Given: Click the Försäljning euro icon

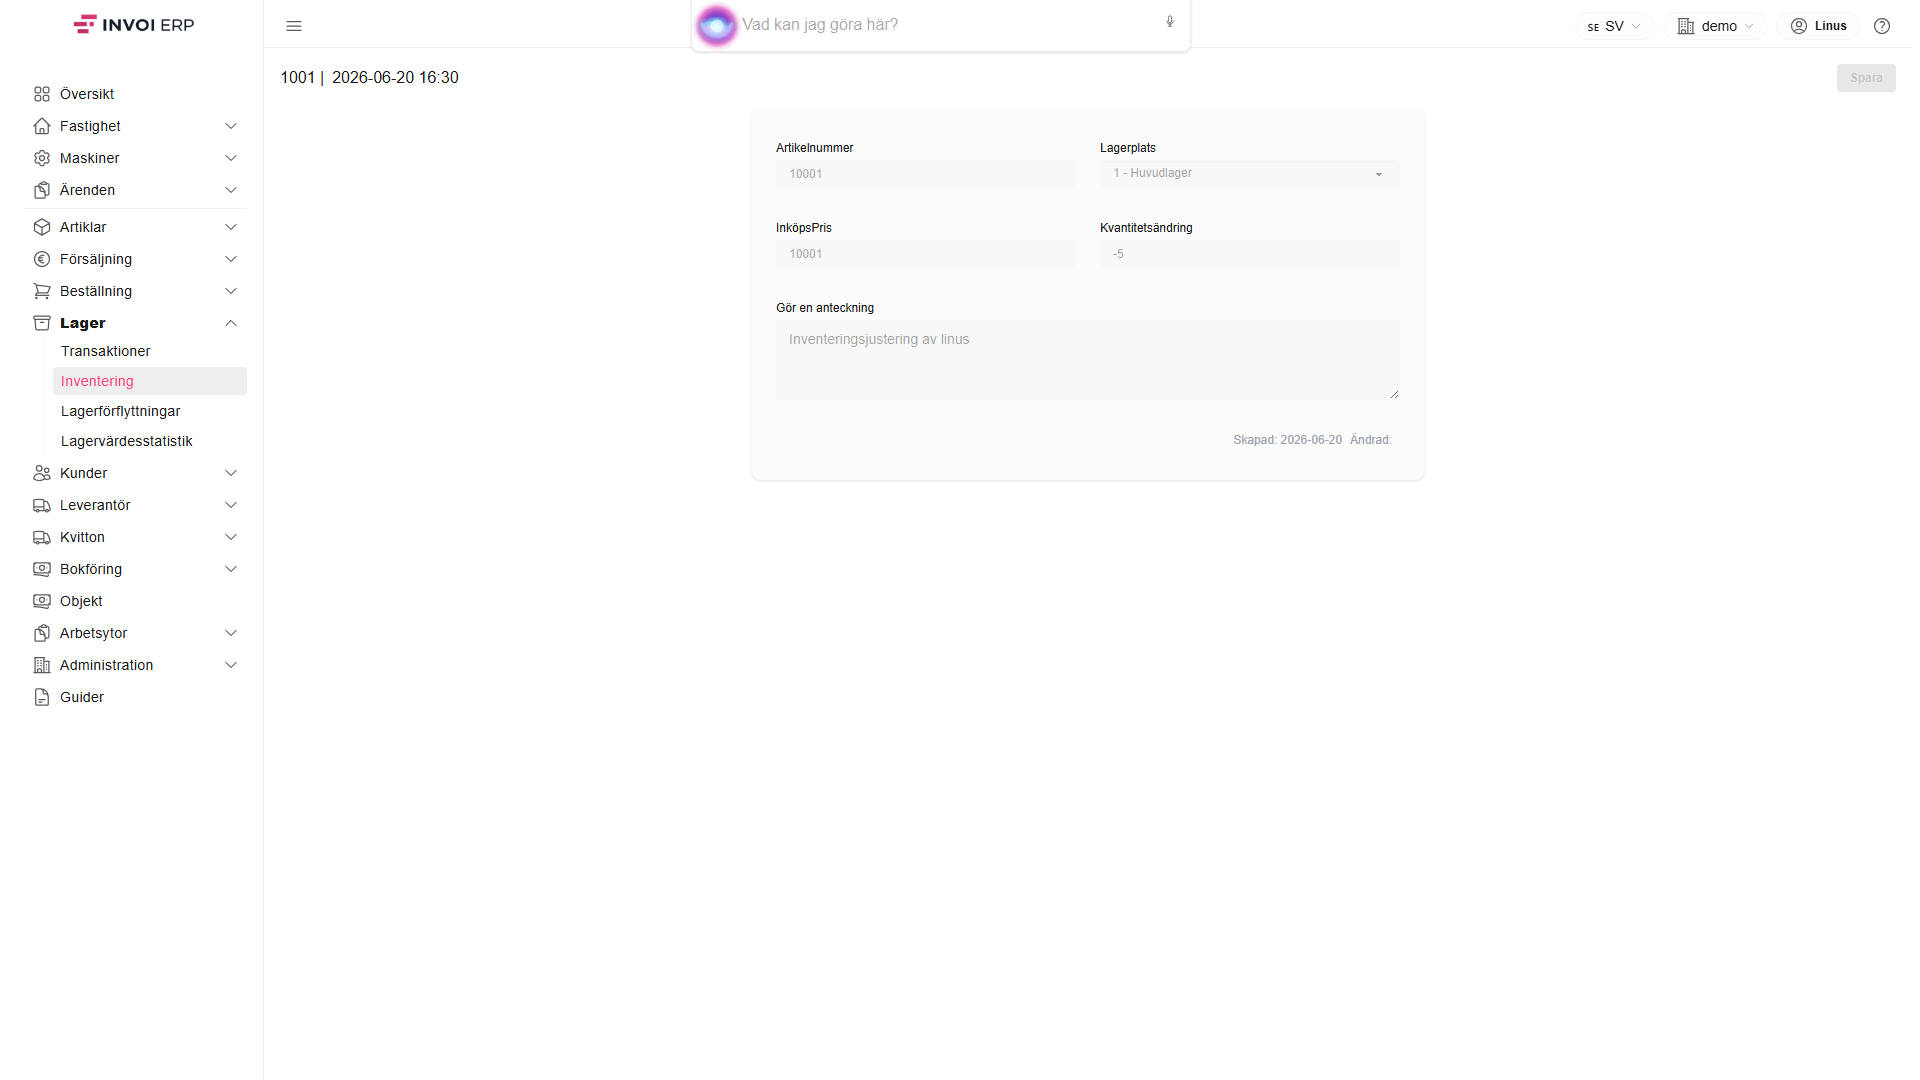Looking at the screenshot, I should coord(42,259).
